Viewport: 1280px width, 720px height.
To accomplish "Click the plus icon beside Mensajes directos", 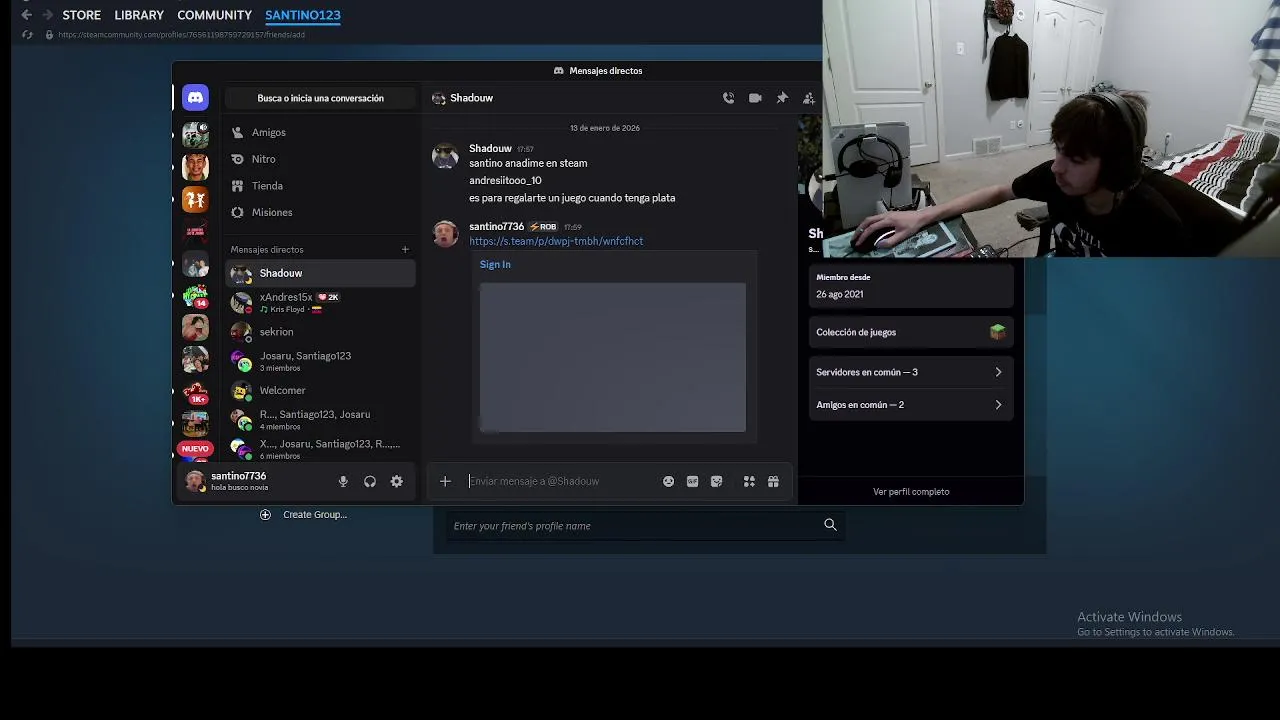I will [405, 249].
